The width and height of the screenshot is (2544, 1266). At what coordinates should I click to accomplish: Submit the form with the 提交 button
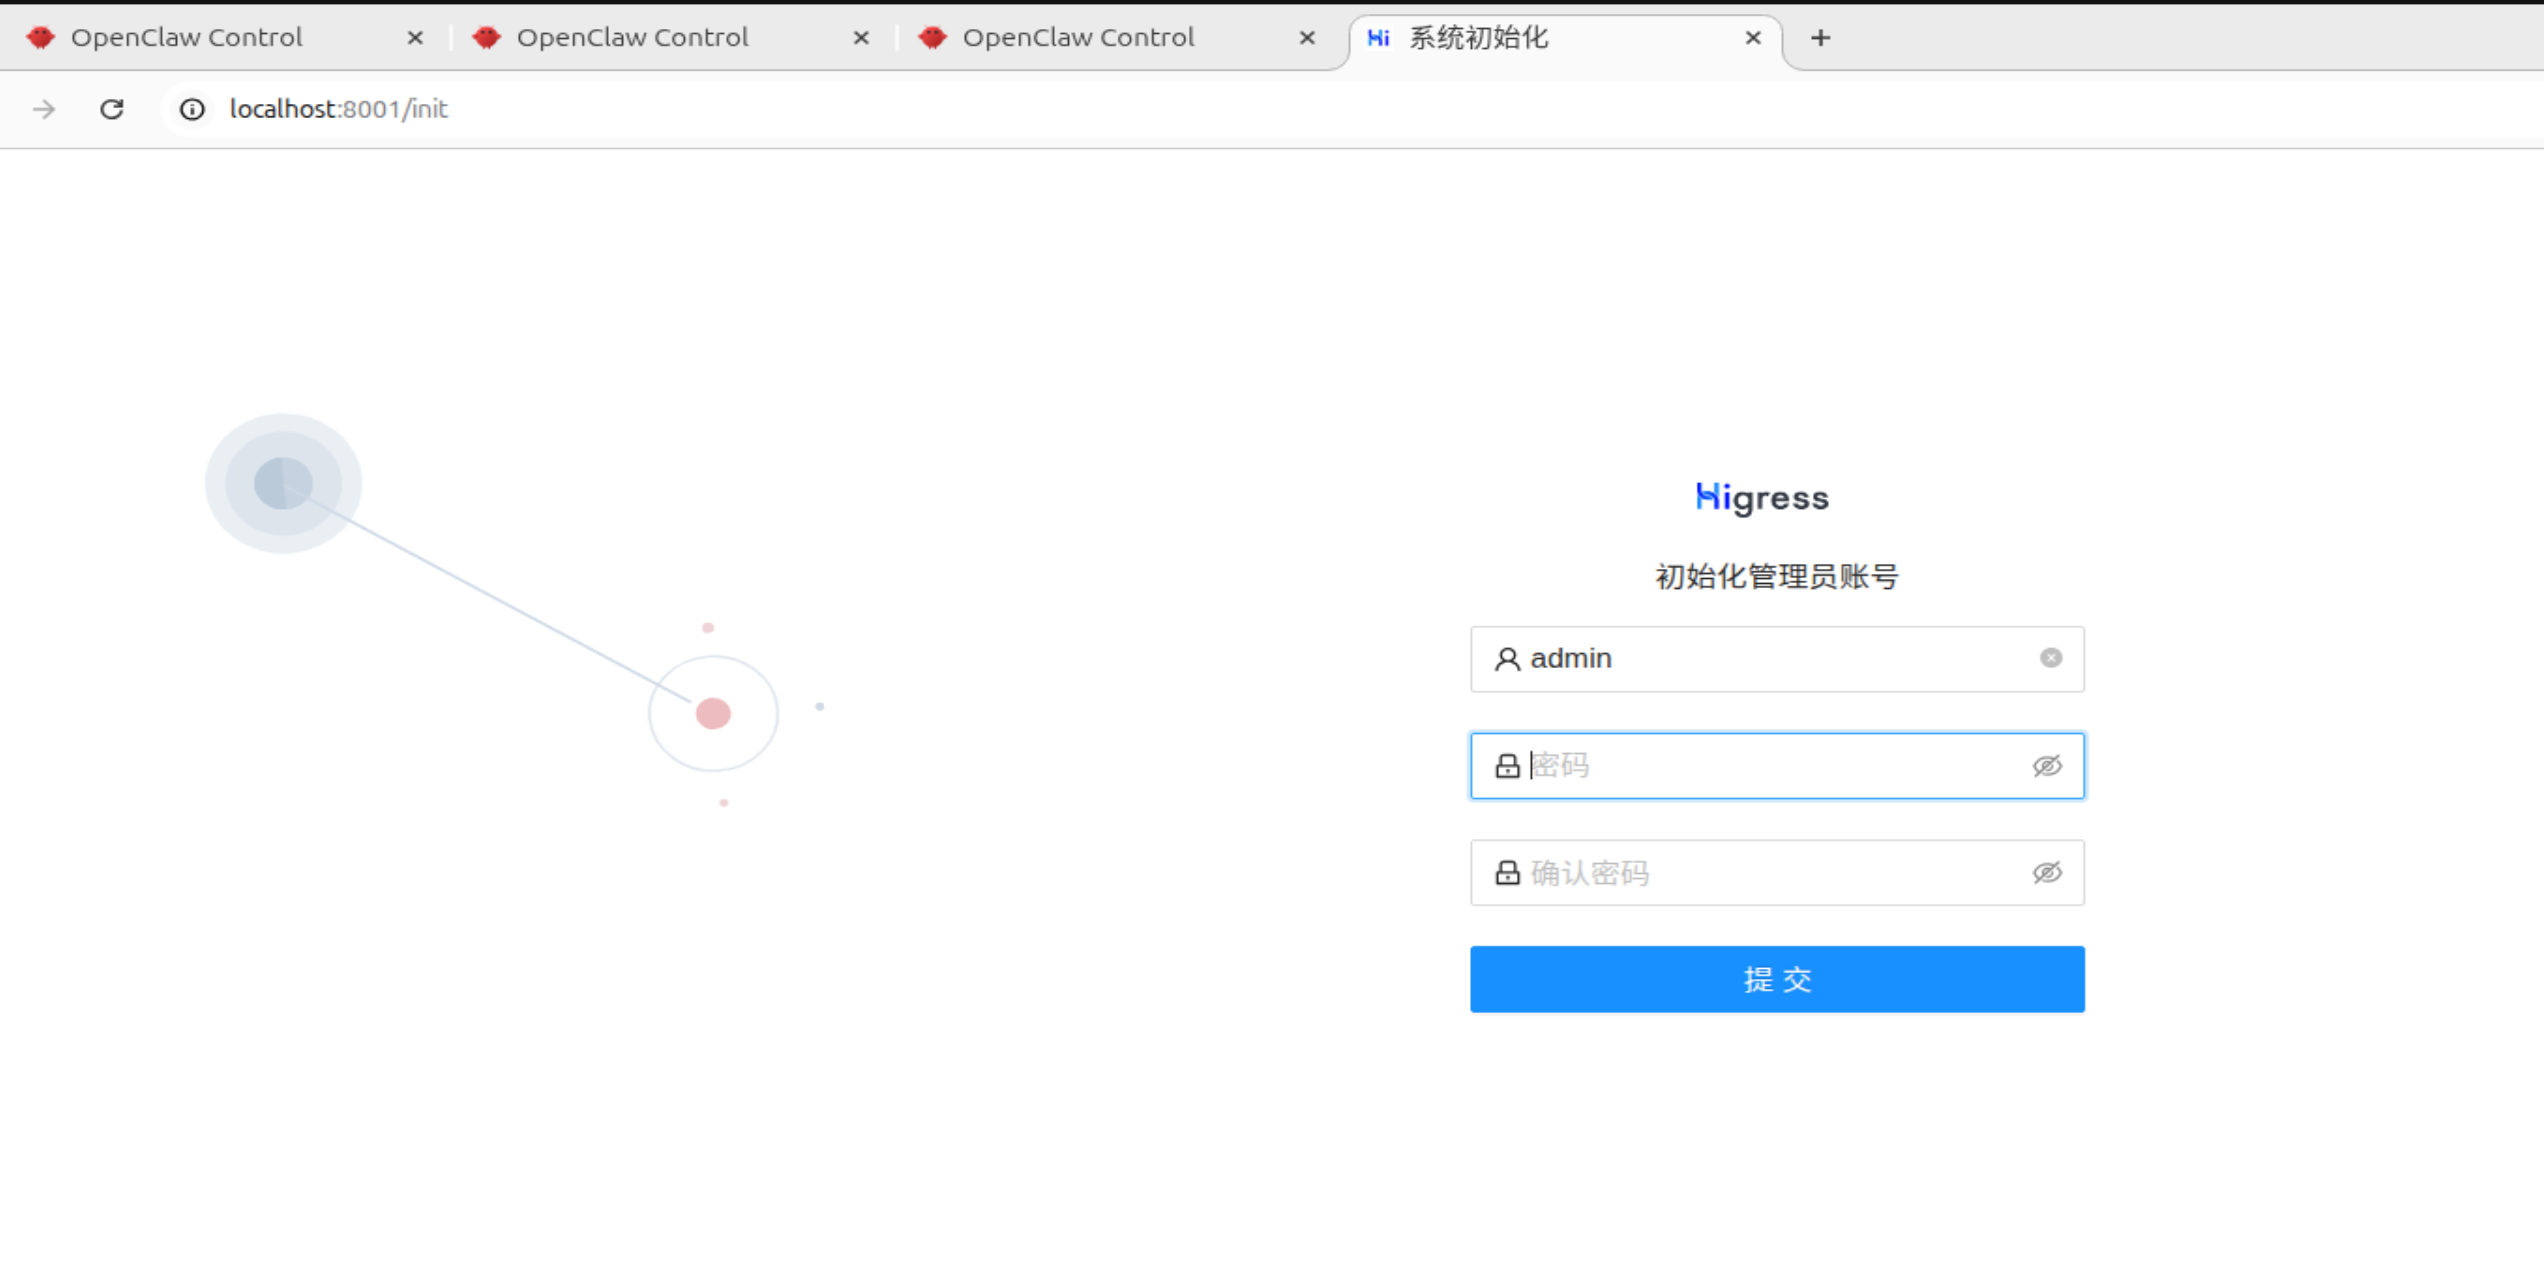click(1776, 979)
